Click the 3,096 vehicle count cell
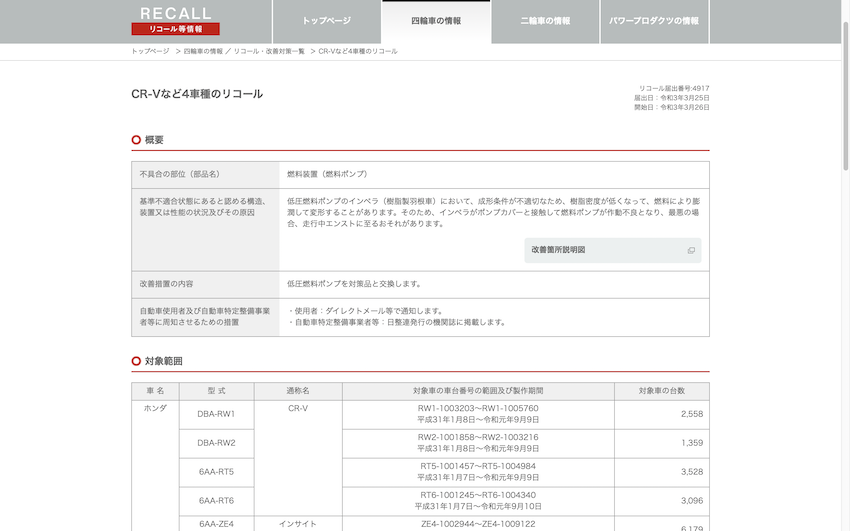The image size is (850, 531). pyautogui.click(x=662, y=501)
